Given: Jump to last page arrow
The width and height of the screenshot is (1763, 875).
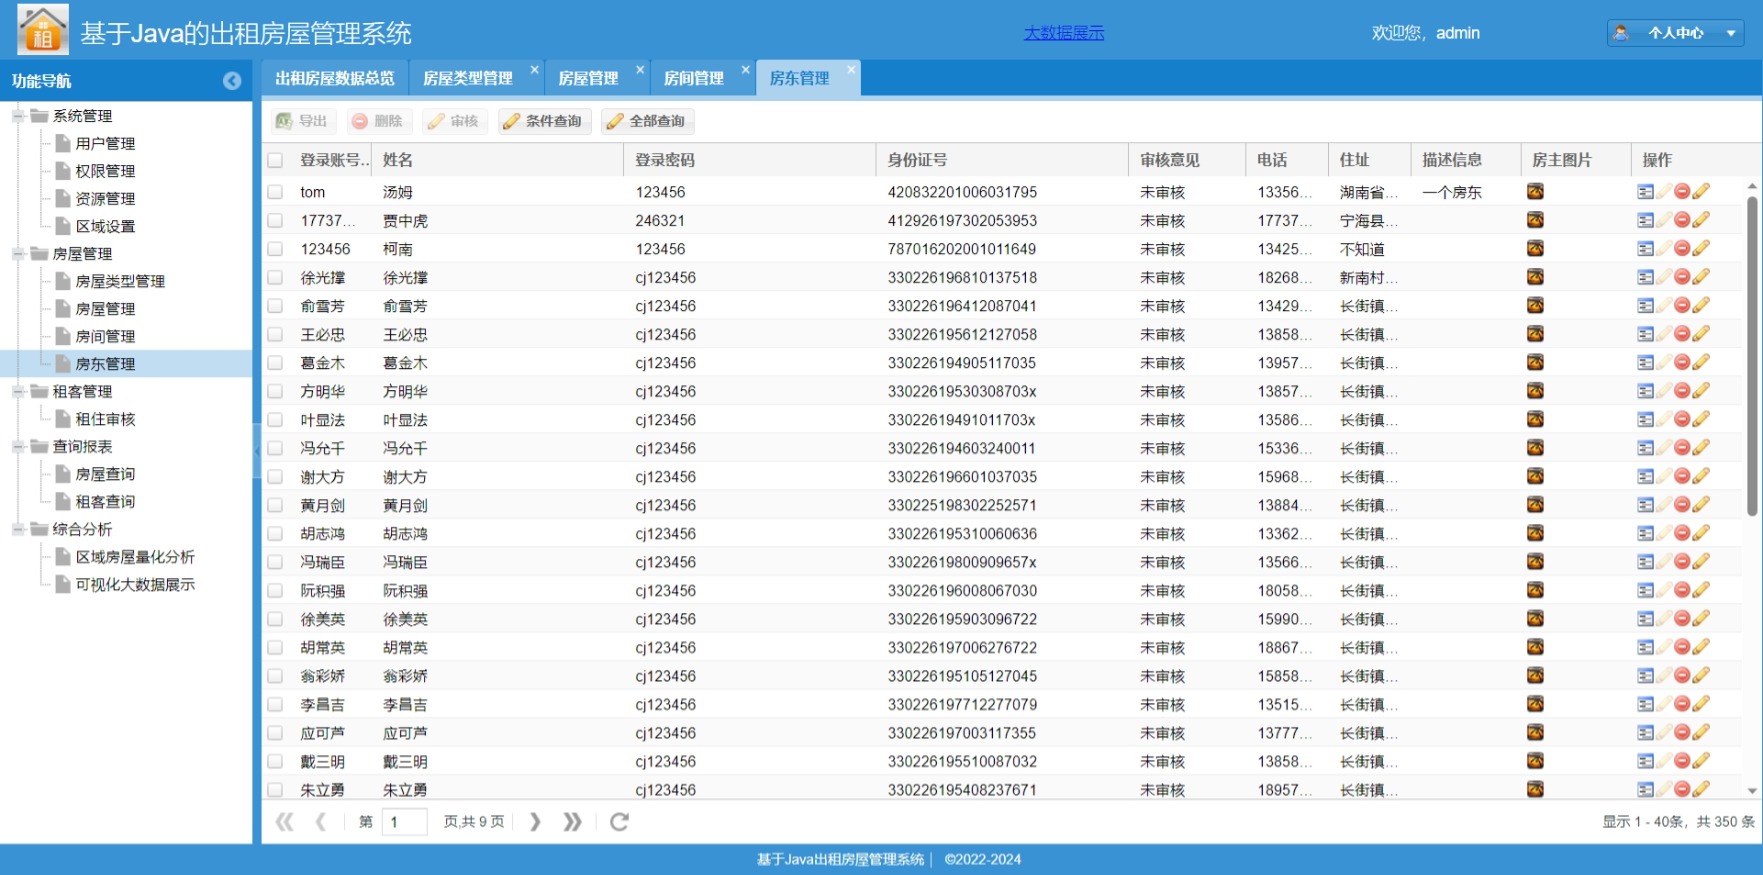Looking at the screenshot, I should click(572, 822).
